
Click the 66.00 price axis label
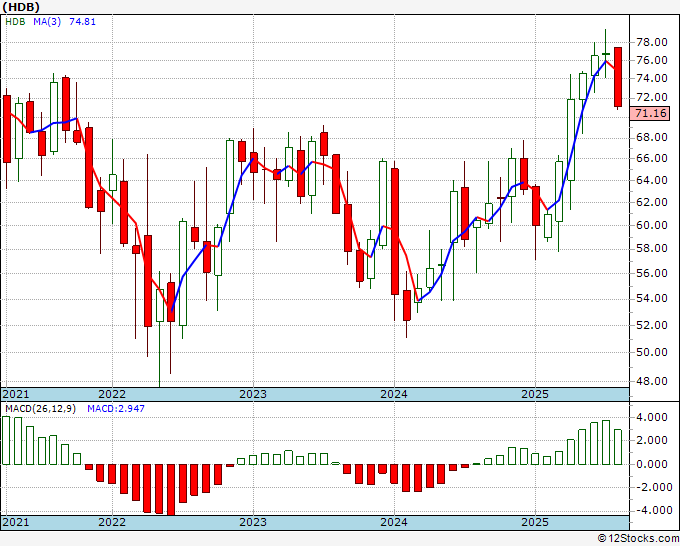point(651,158)
